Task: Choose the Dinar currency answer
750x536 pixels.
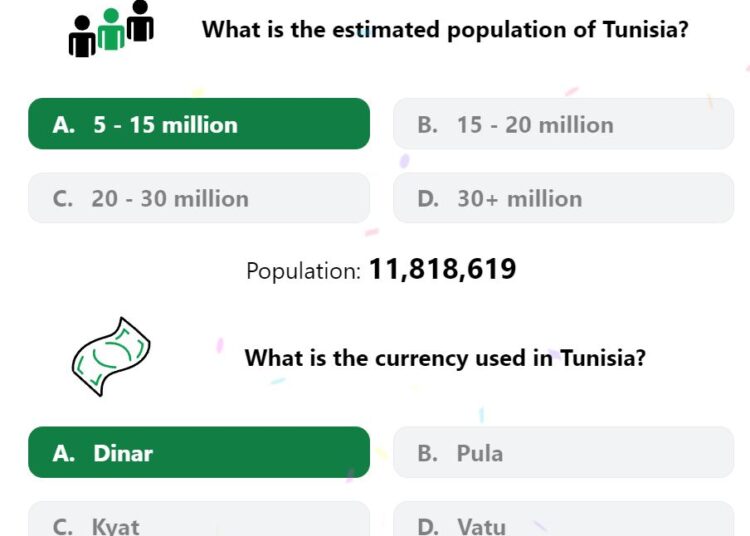Action: tap(199, 452)
